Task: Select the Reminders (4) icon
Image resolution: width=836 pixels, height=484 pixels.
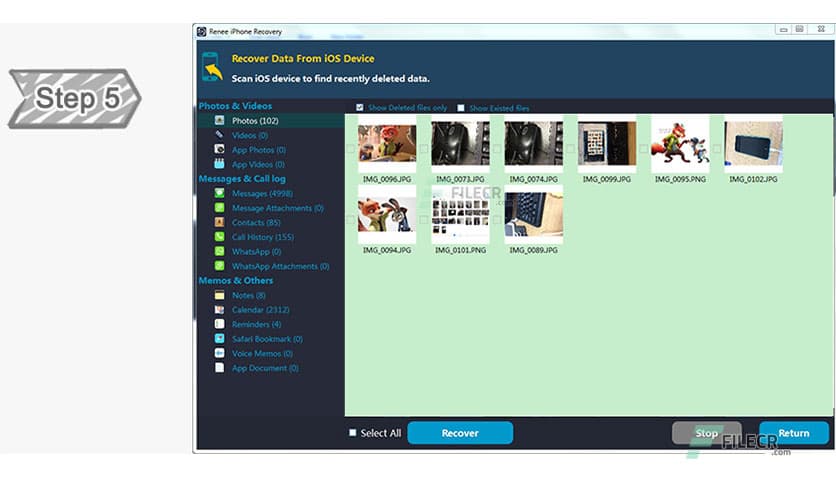Action: [x=219, y=324]
